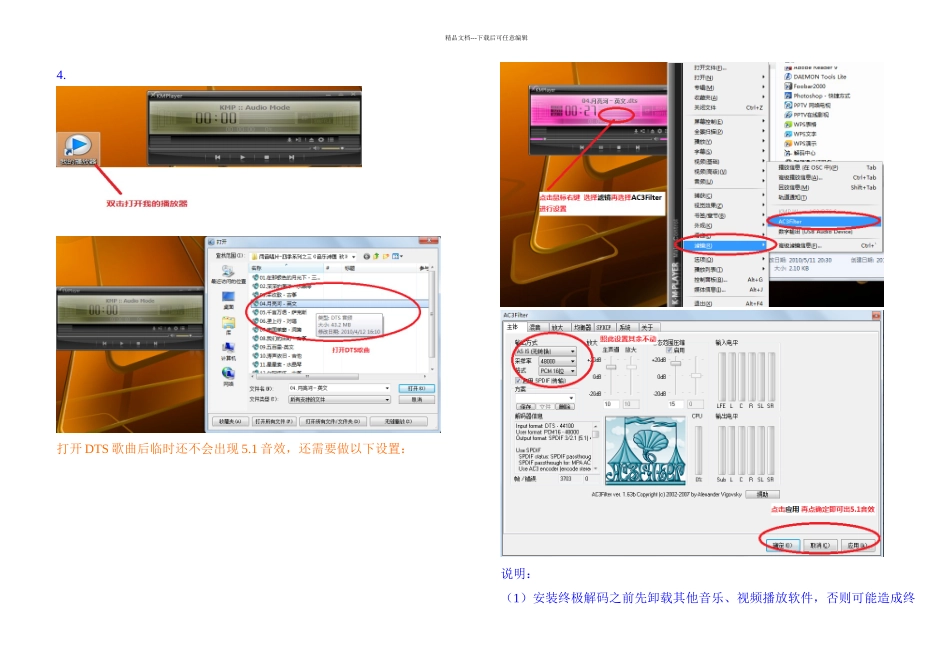Viewport: 950px width, 672px height.
Task: Switch to the SPDIF tab in AC3Filter
Action: 604,327
